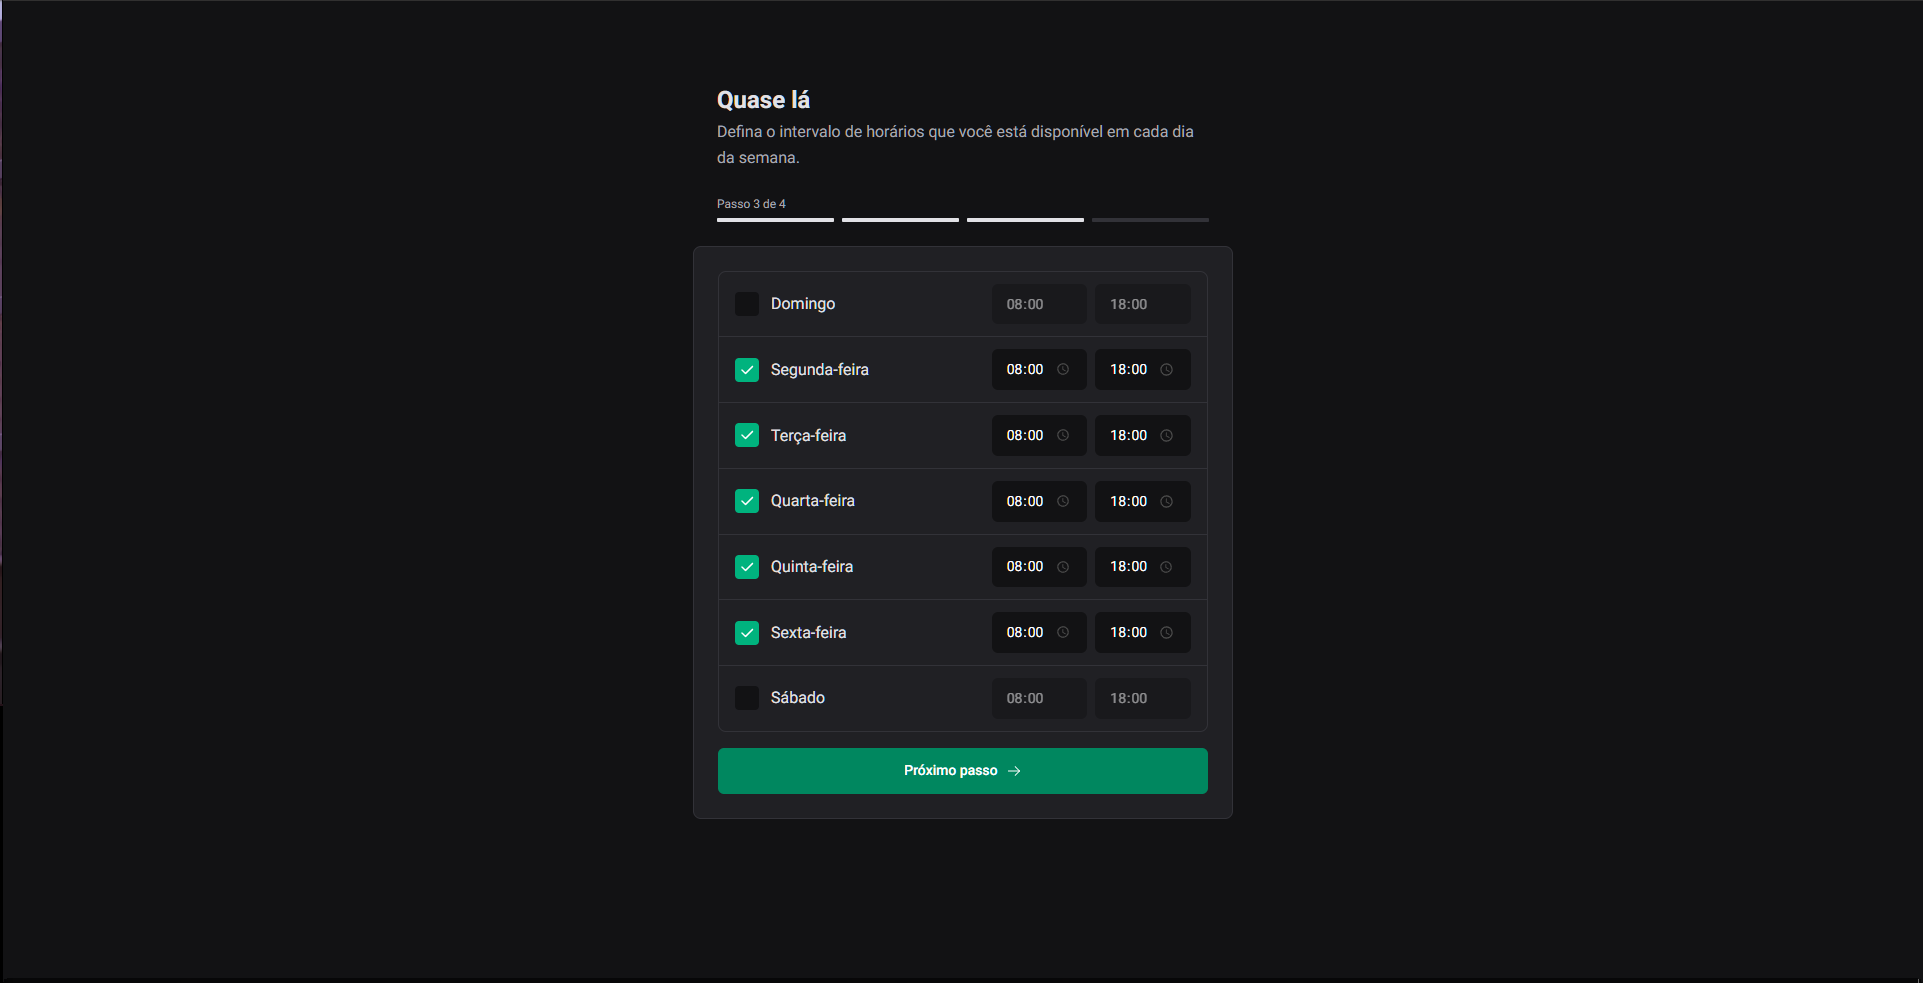Disable the Quarta-feira checkbox

pyautogui.click(x=747, y=501)
